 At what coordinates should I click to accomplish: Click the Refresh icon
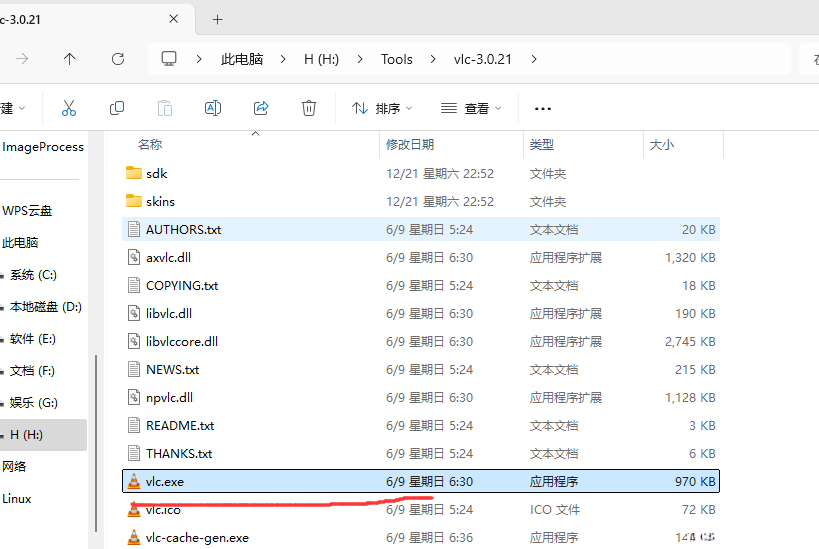coord(118,59)
